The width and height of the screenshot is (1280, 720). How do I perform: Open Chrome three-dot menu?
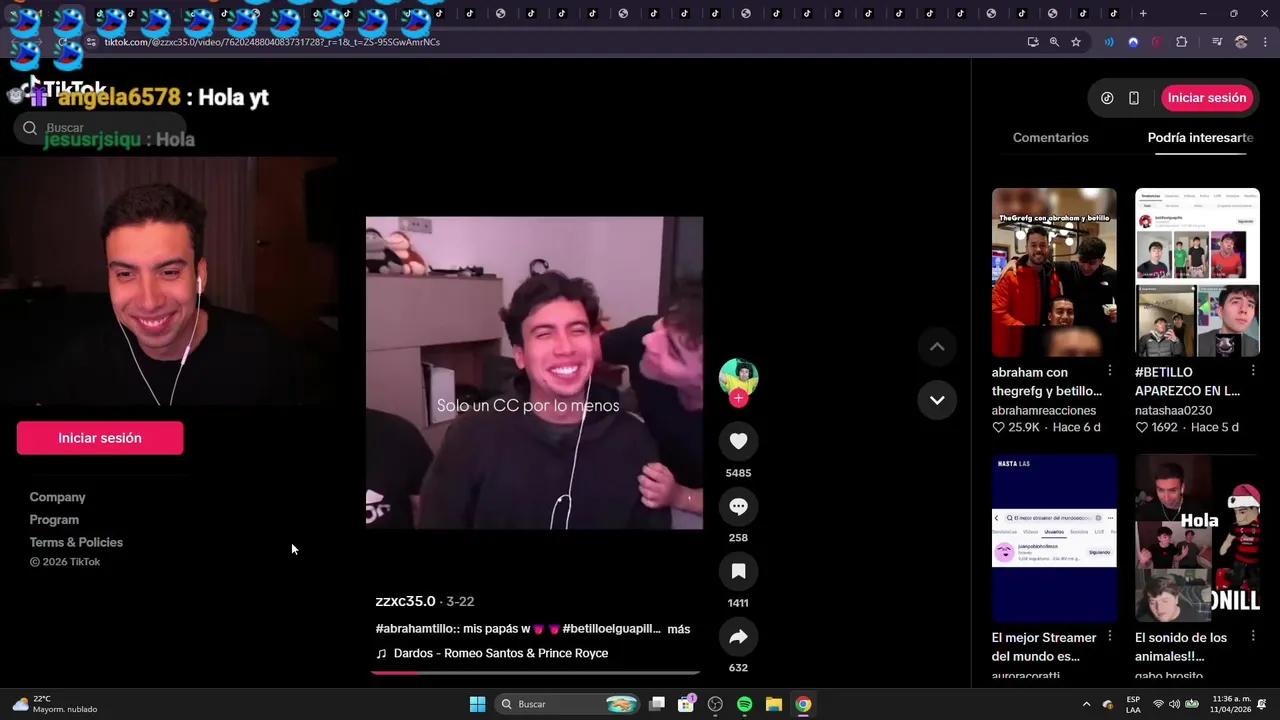(x=1265, y=42)
